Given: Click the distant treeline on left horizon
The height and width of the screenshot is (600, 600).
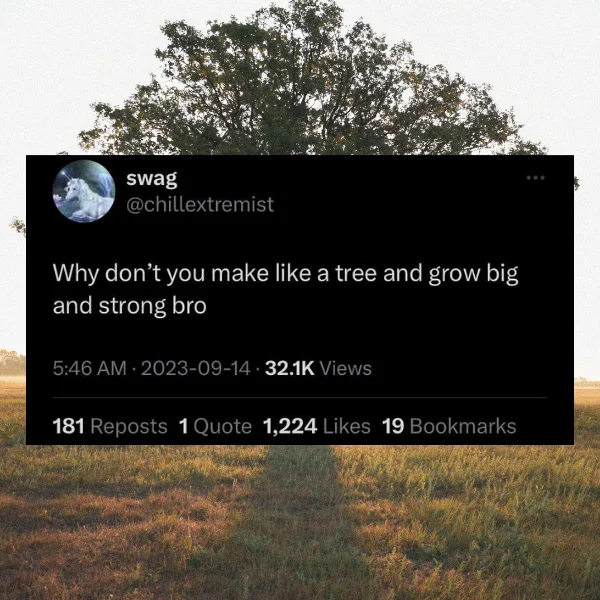Looking at the screenshot, I should [12, 362].
